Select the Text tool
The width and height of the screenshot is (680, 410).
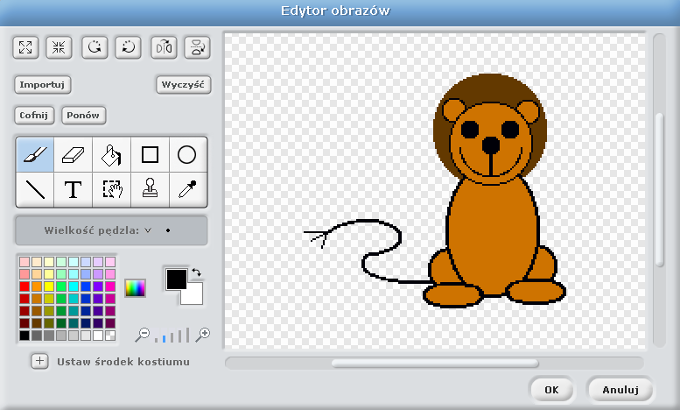point(73,190)
